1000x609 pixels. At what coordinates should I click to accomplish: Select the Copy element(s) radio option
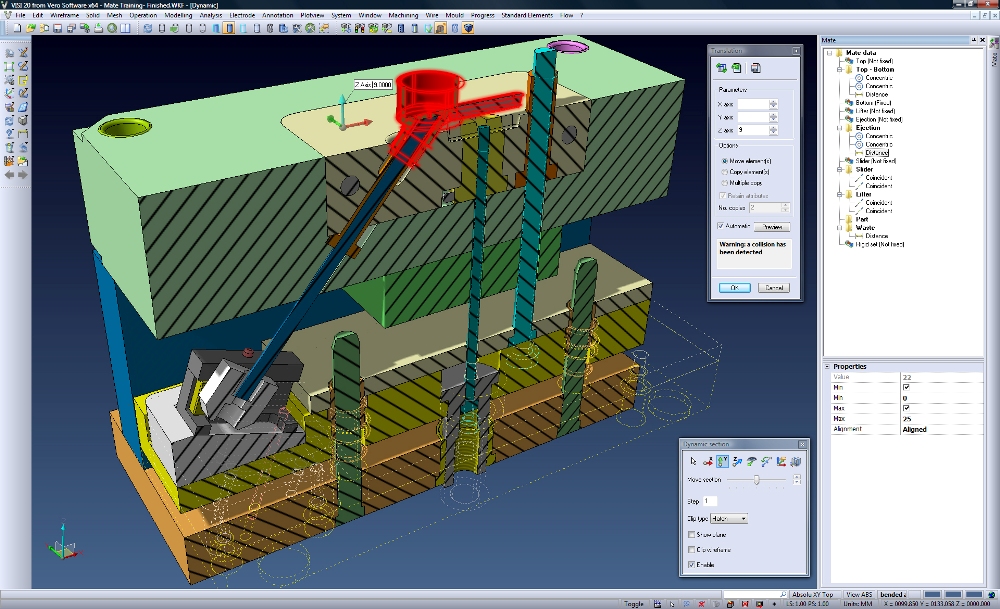(725, 172)
